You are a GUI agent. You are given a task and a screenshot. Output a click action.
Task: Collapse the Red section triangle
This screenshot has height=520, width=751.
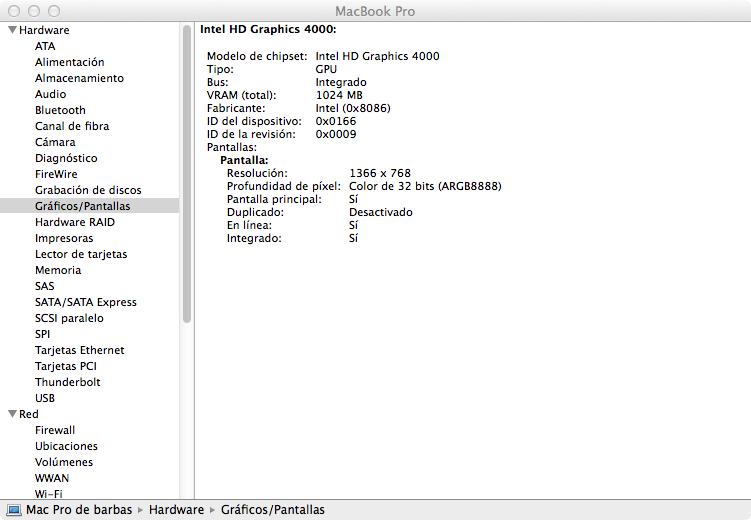(12, 414)
